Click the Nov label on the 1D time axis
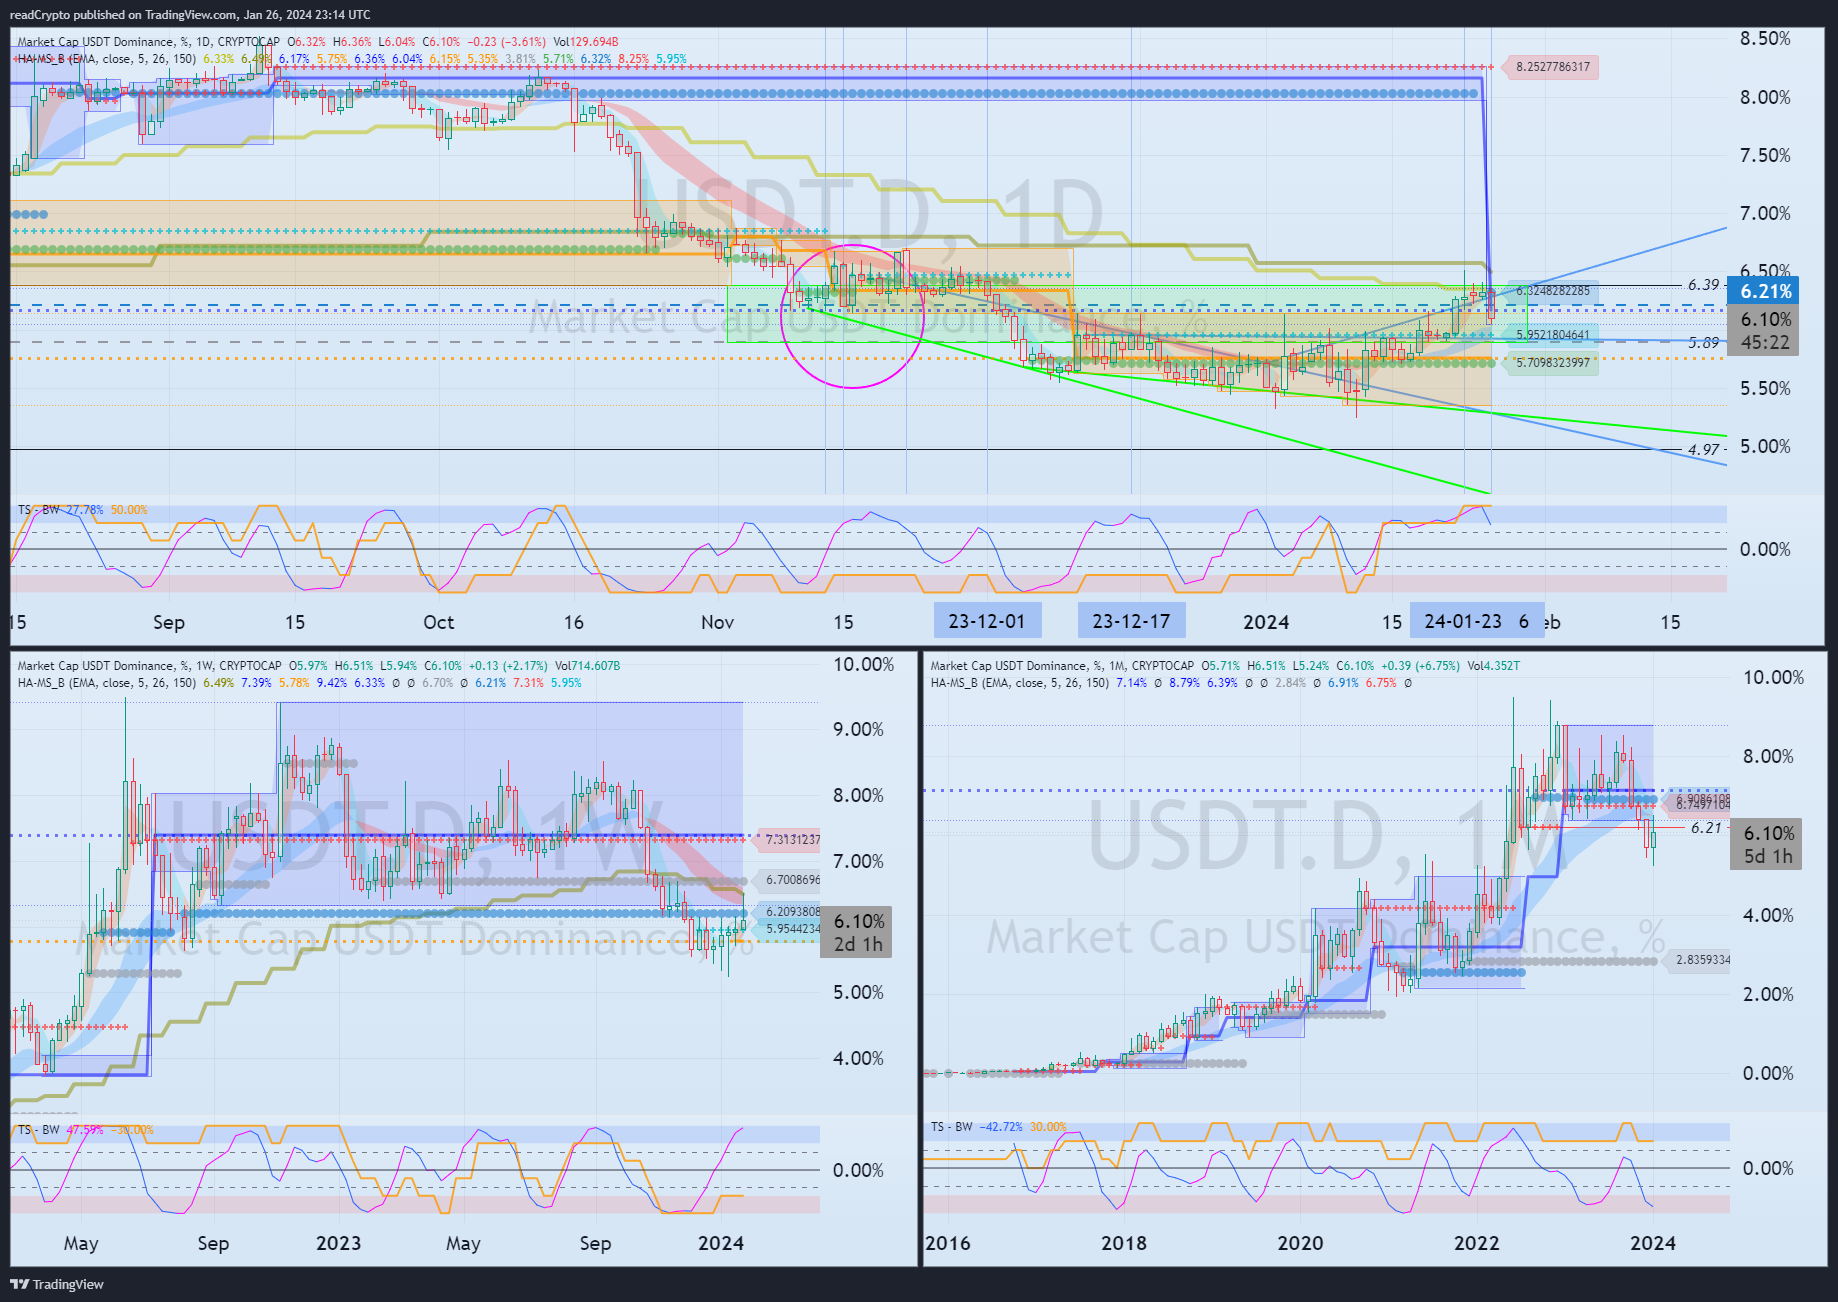The width and height of the screenshot is (1838, 1302). point(717,622)
